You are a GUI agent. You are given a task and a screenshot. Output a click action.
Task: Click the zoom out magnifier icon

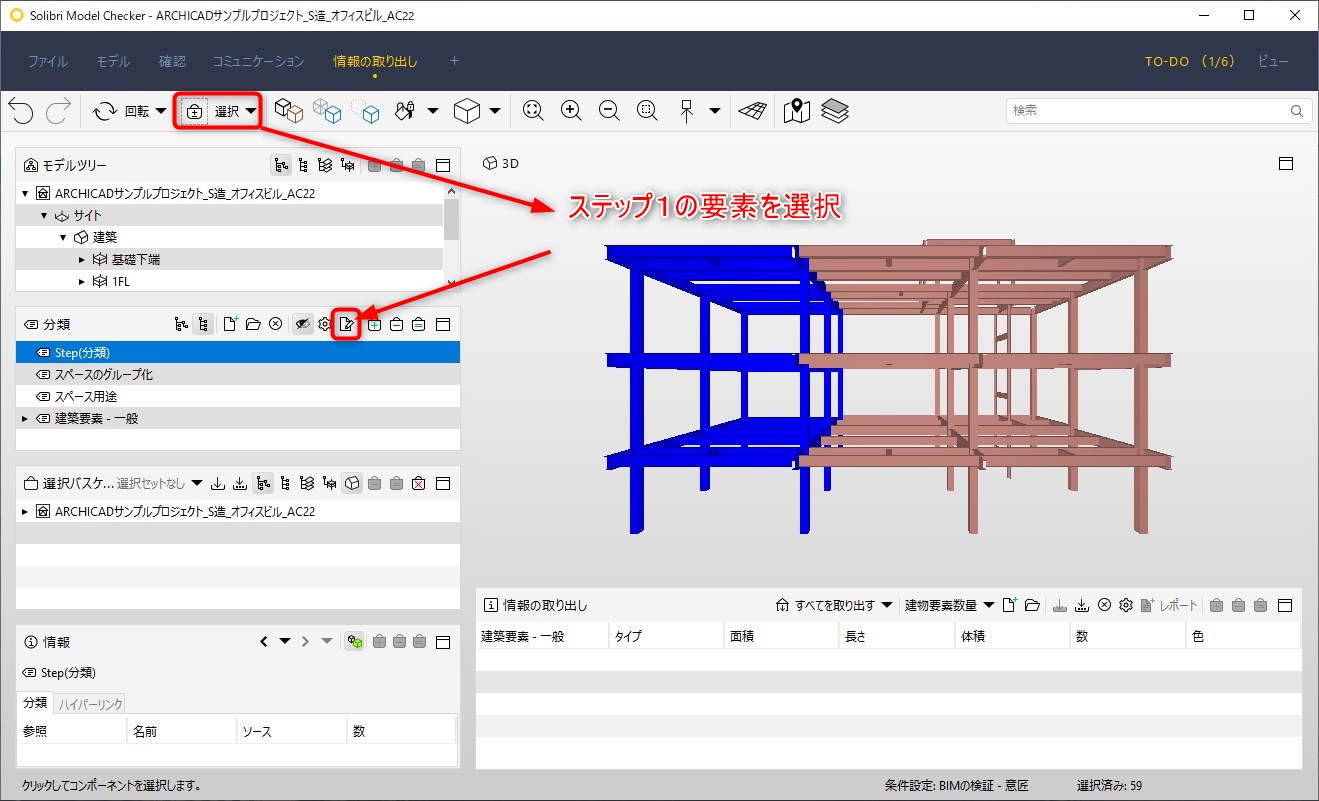point(609,111)
